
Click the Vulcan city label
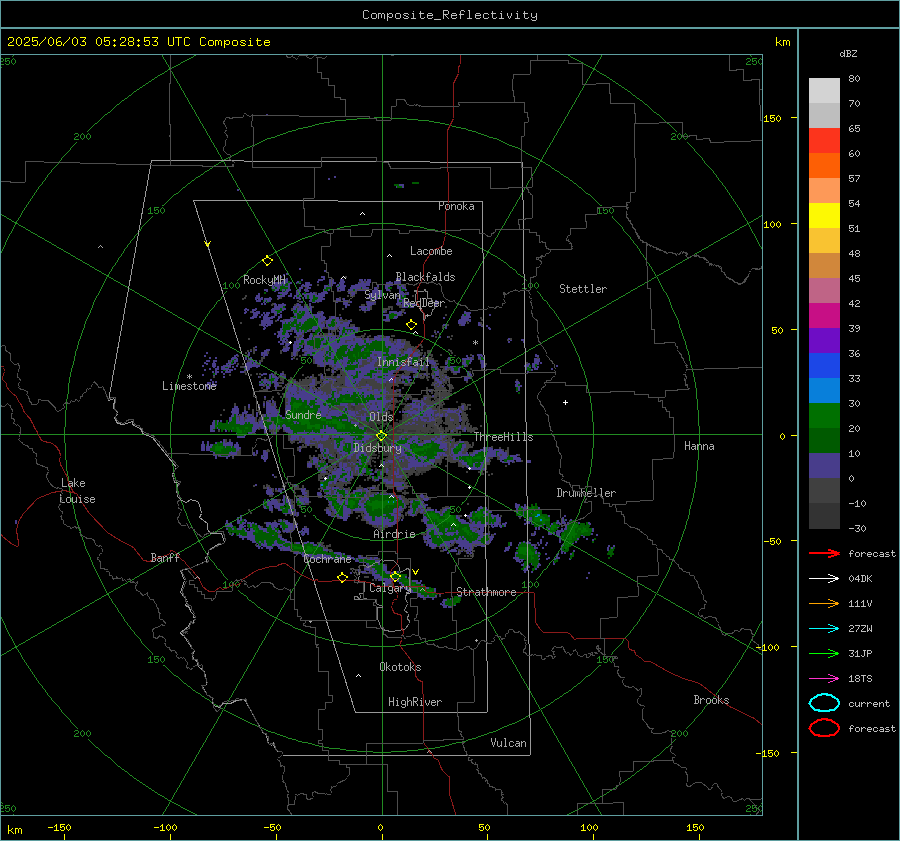508,743
